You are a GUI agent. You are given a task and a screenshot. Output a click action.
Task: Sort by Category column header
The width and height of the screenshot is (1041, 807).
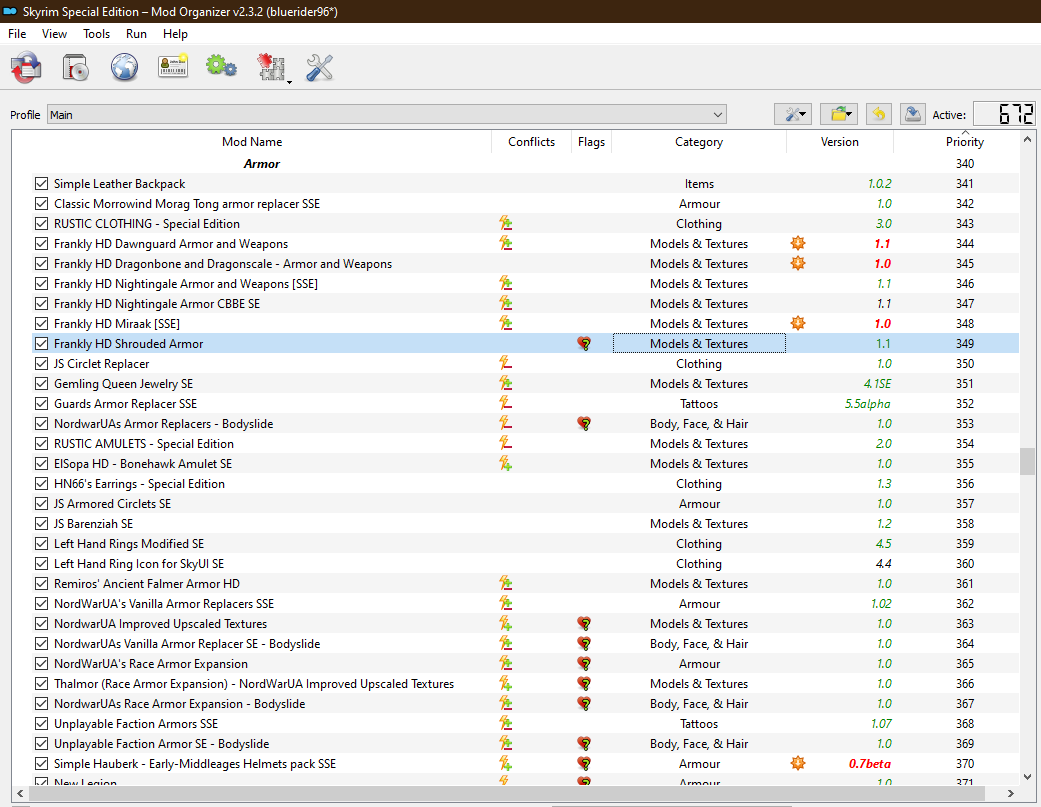pyautogui.click(x=698, y=142)
